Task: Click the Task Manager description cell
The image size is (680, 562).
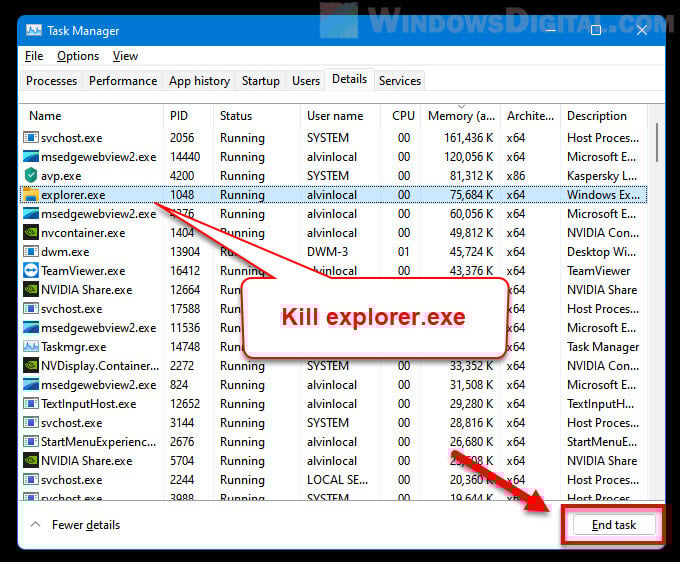Action: [x=603, y=346]
